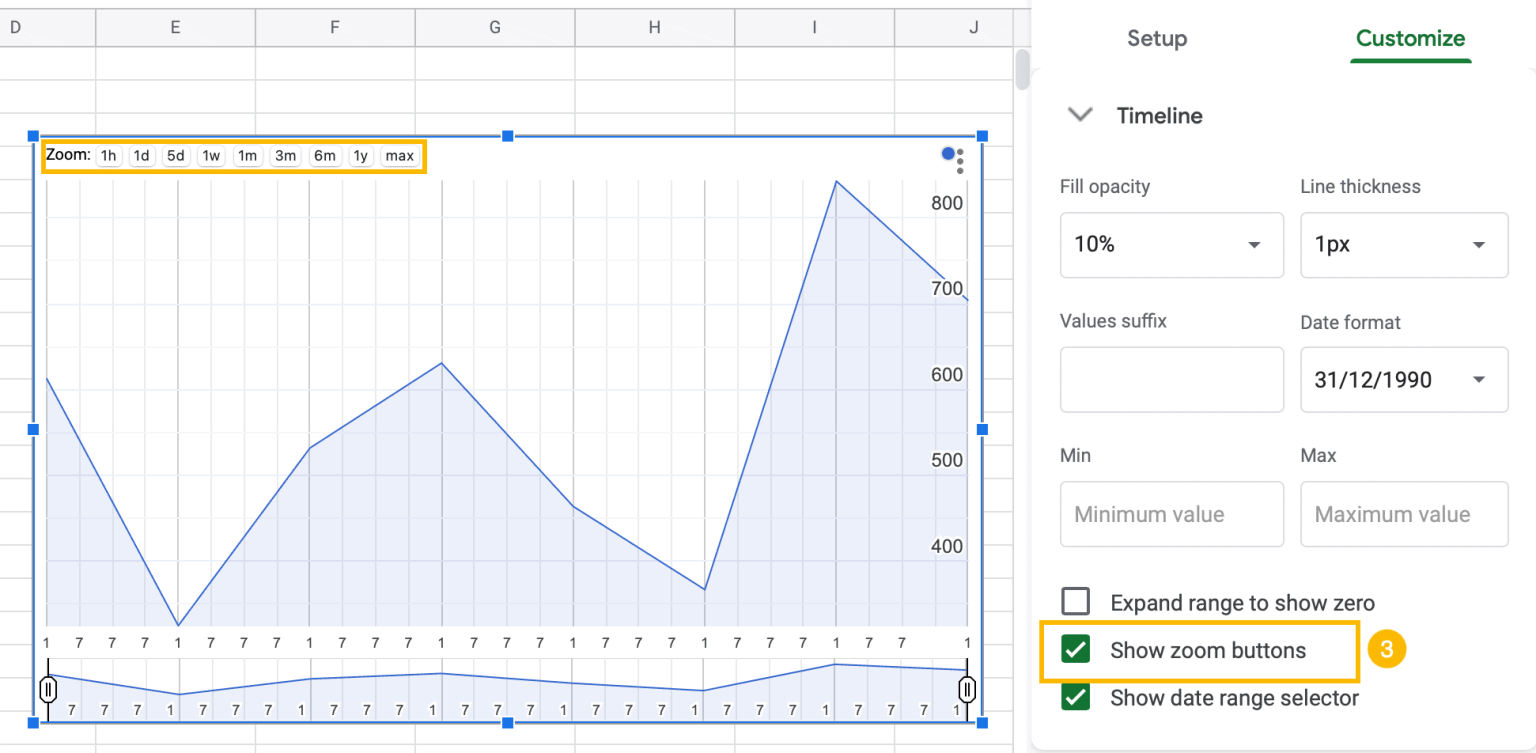Viewport: 1536px width, 753px height.
Task: Select the 6m zoom range
Action: click(x=324, y=155)
